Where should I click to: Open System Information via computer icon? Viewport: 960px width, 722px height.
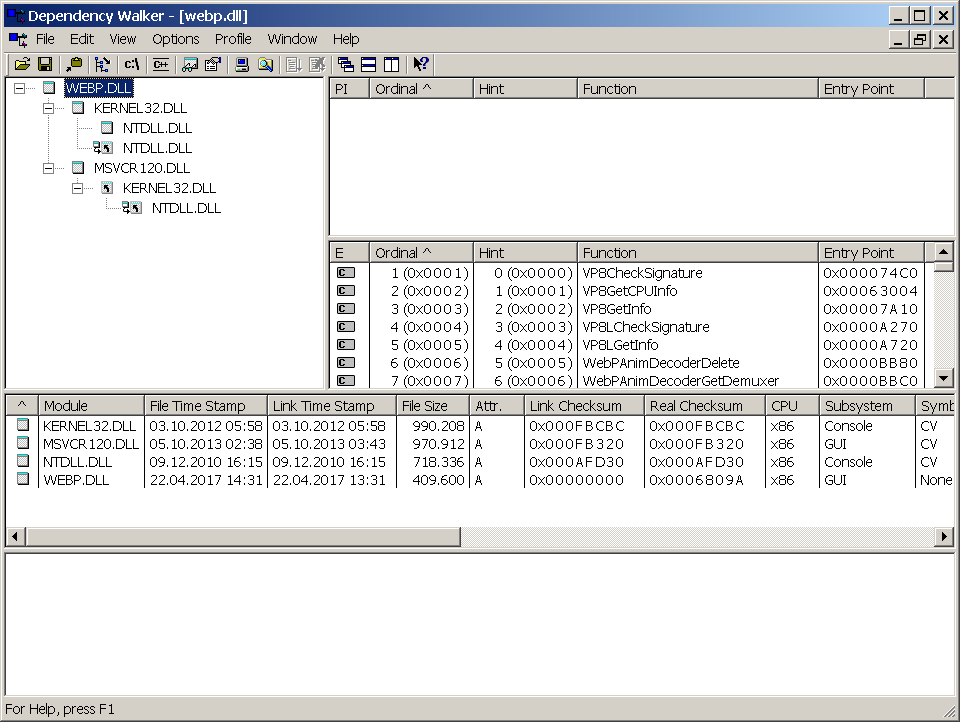coord(241,65)
